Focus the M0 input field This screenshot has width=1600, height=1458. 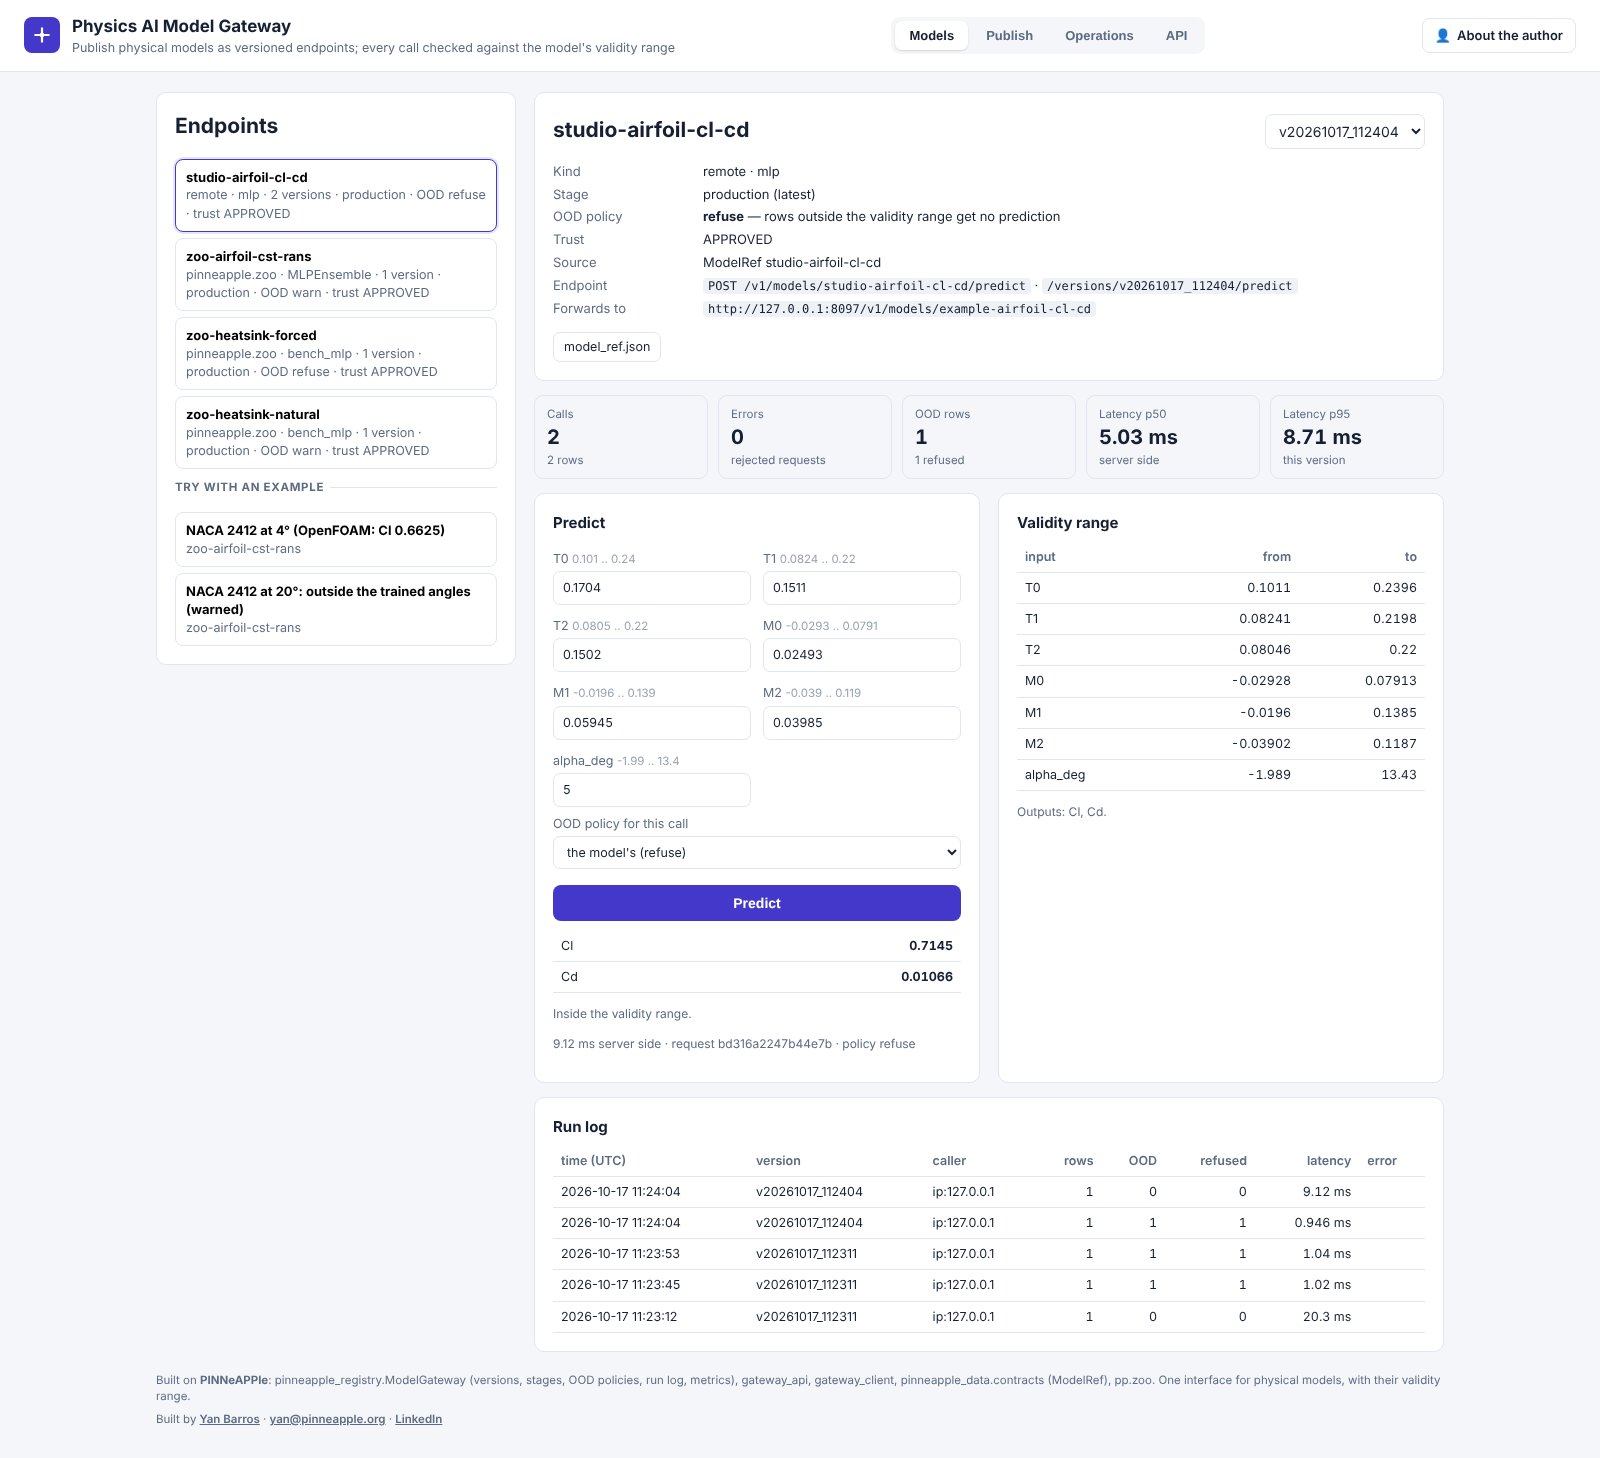point(862,655)
